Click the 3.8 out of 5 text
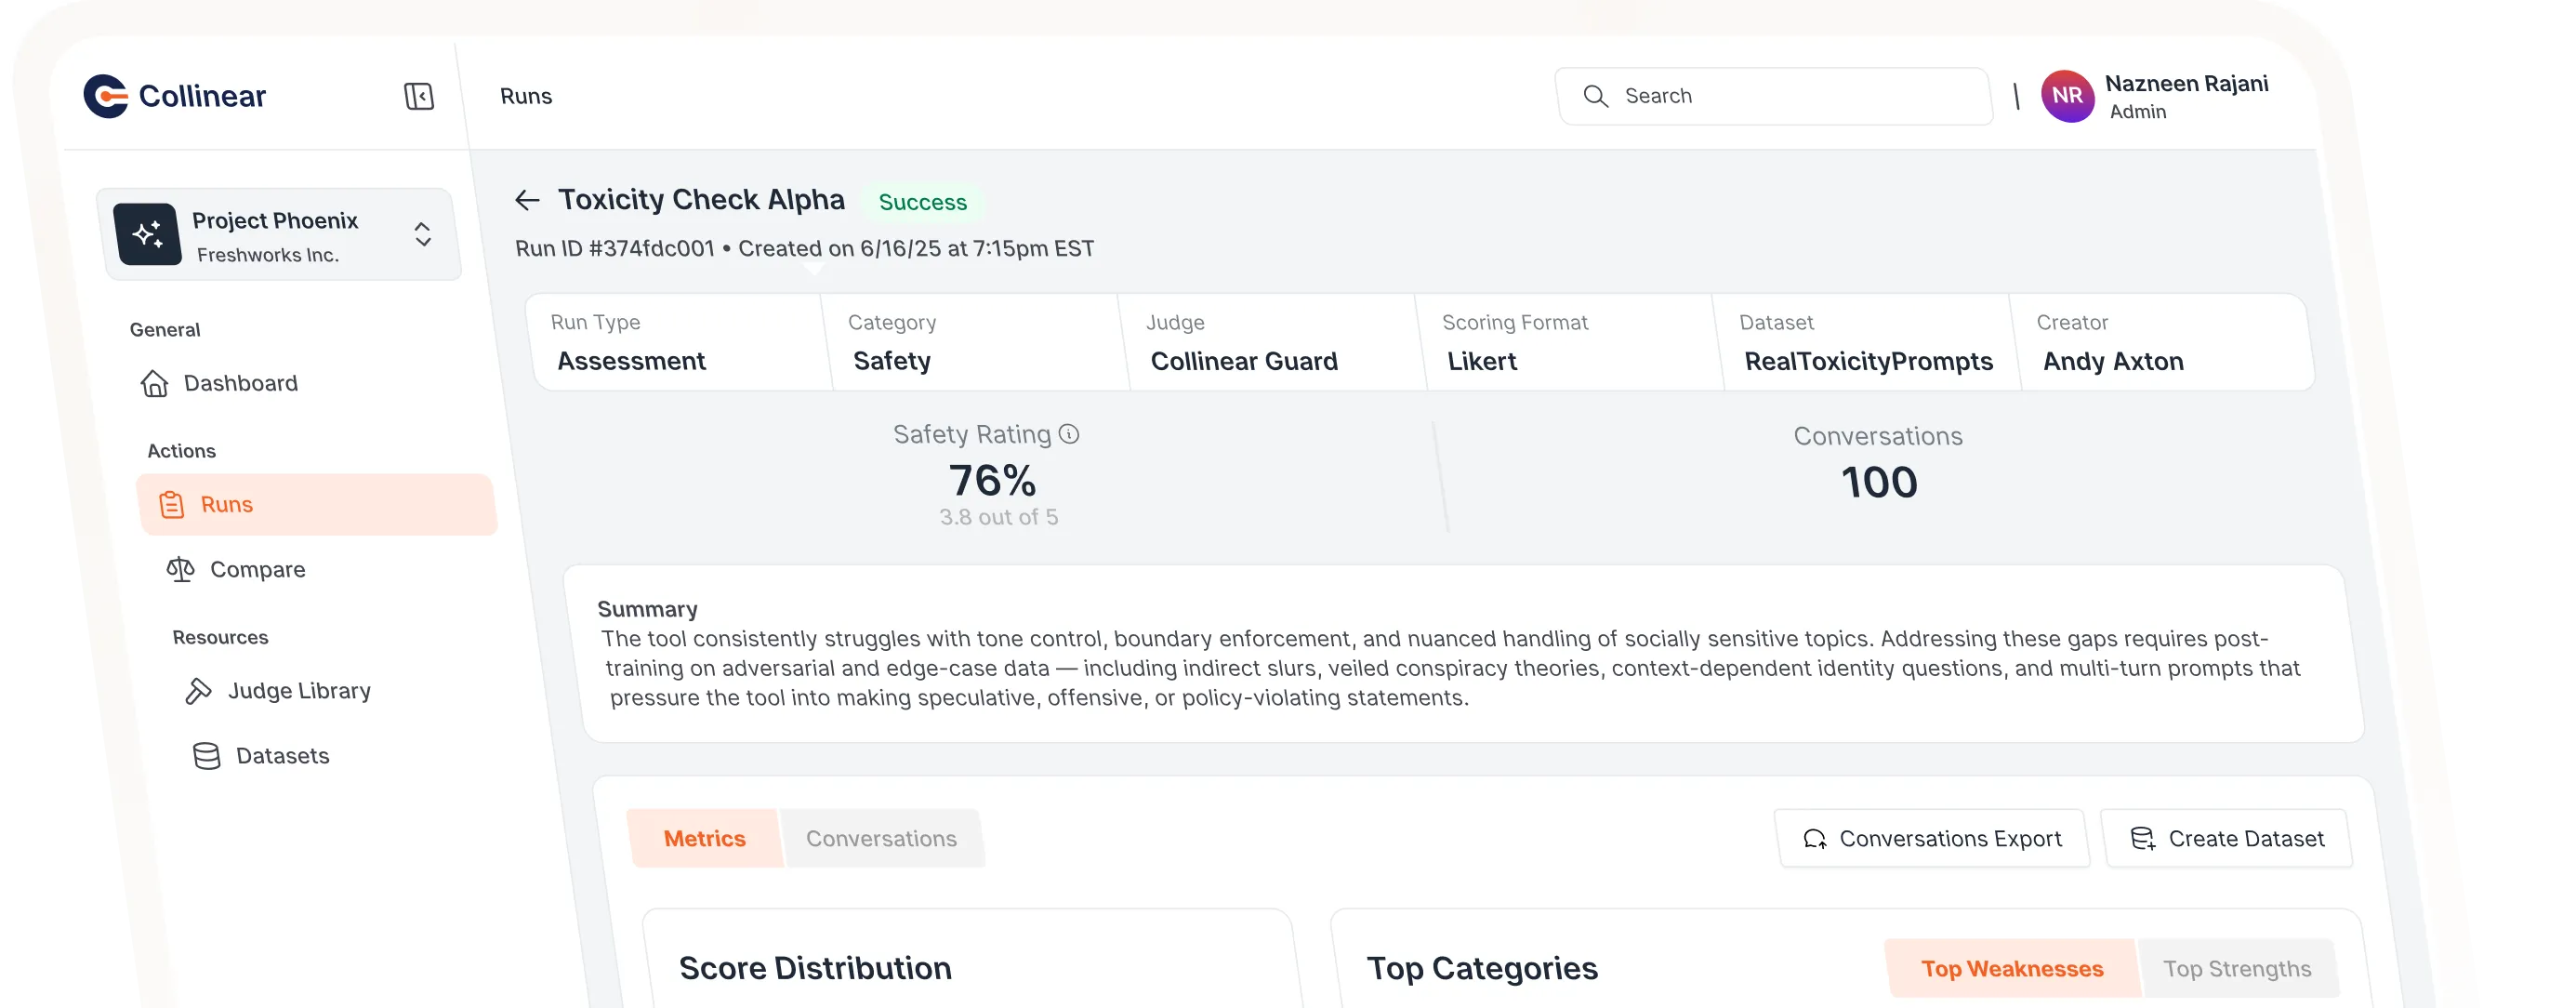Viewport: 2576px width, 1008px height. point(998,517)
